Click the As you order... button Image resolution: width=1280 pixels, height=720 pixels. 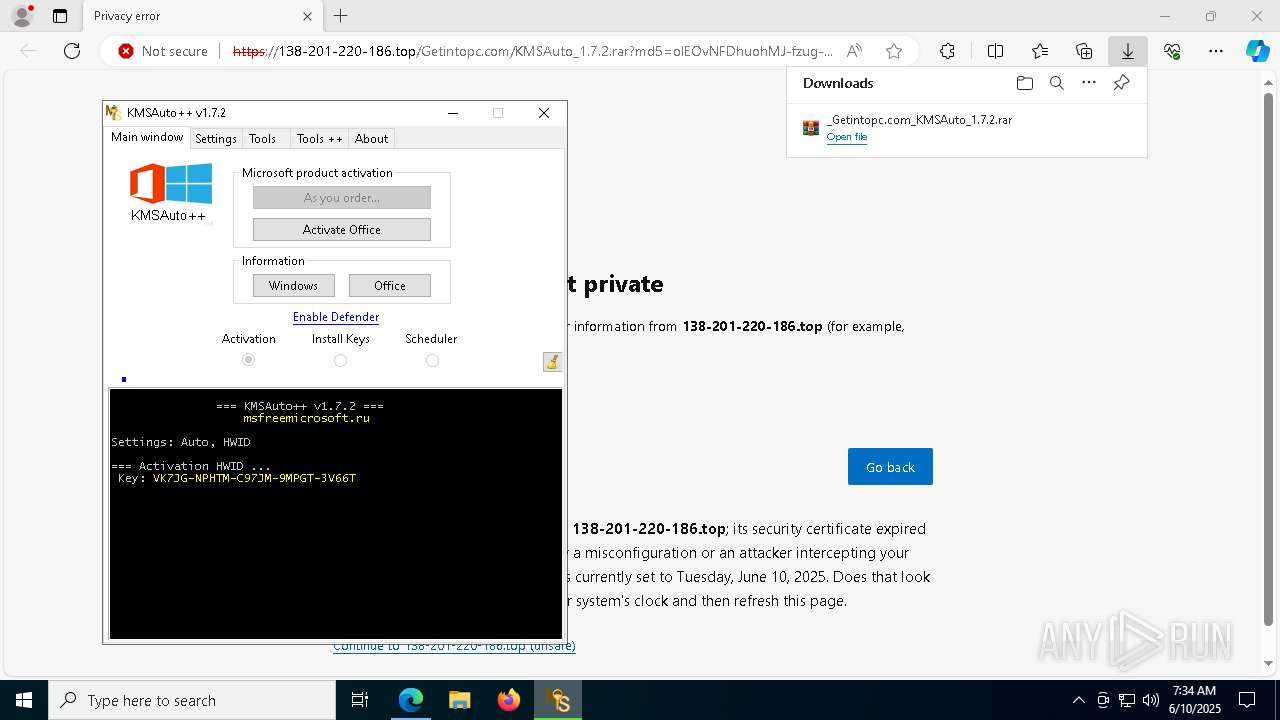point(342,198)
